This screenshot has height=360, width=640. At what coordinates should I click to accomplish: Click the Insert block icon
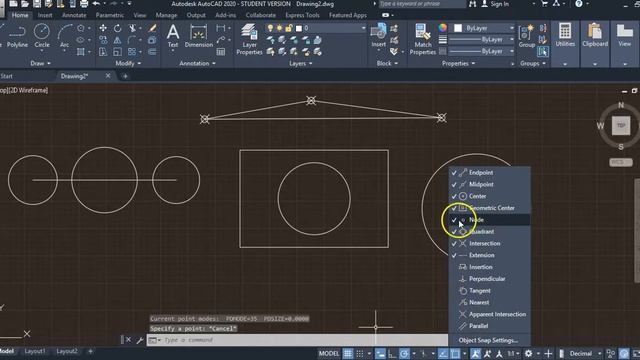[x=378, y=35]
